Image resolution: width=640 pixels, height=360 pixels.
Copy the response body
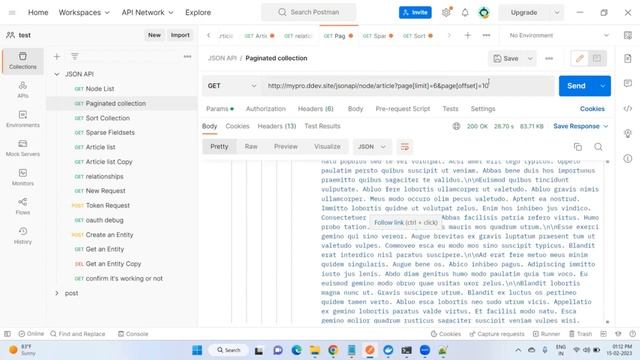(578, 147)
